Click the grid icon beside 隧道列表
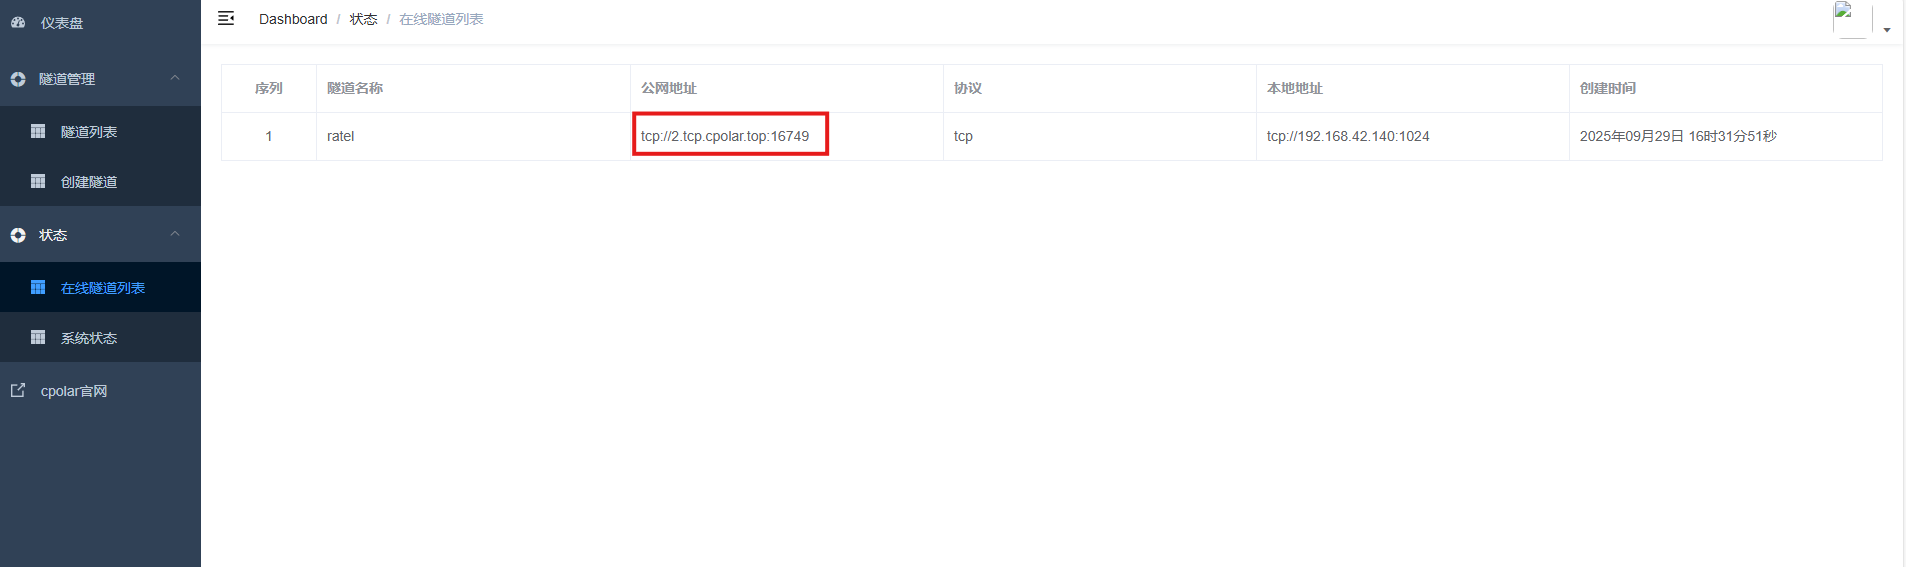The height and width of the screenshot is (567, 1906). [38, 131]
